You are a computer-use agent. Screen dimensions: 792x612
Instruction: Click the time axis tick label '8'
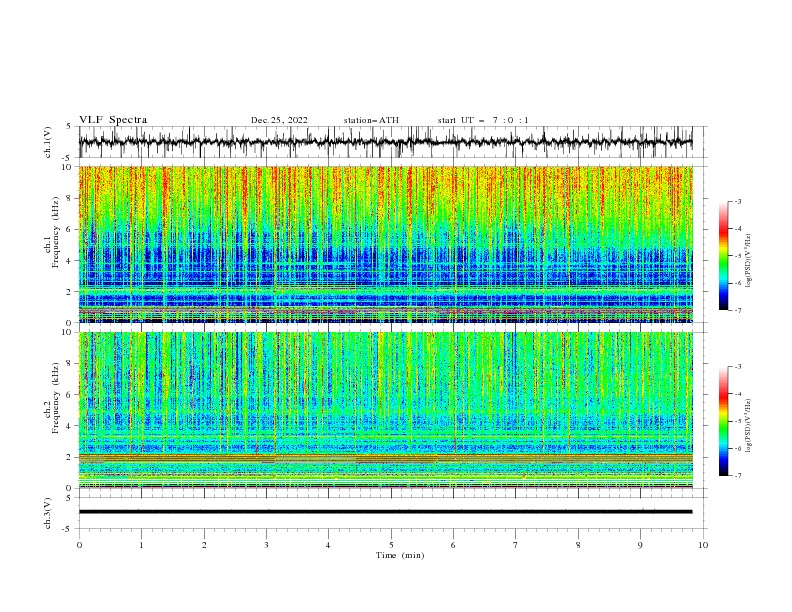click(578, 545)
